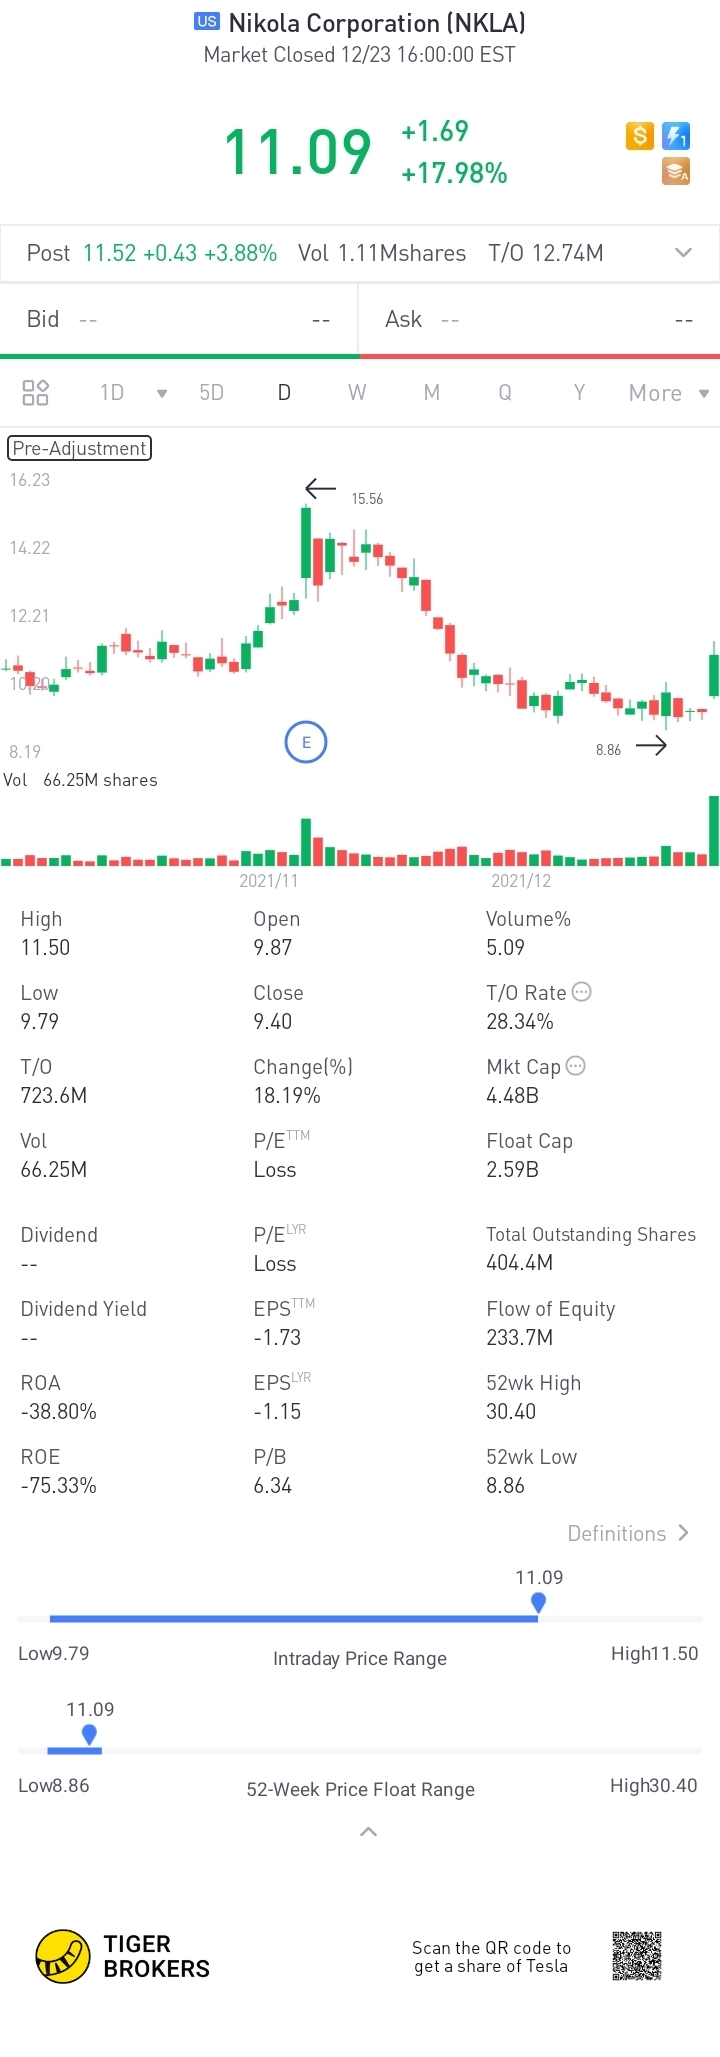
Task: Click the blue lightning bolt badge
Action: [x=677, y=136]
